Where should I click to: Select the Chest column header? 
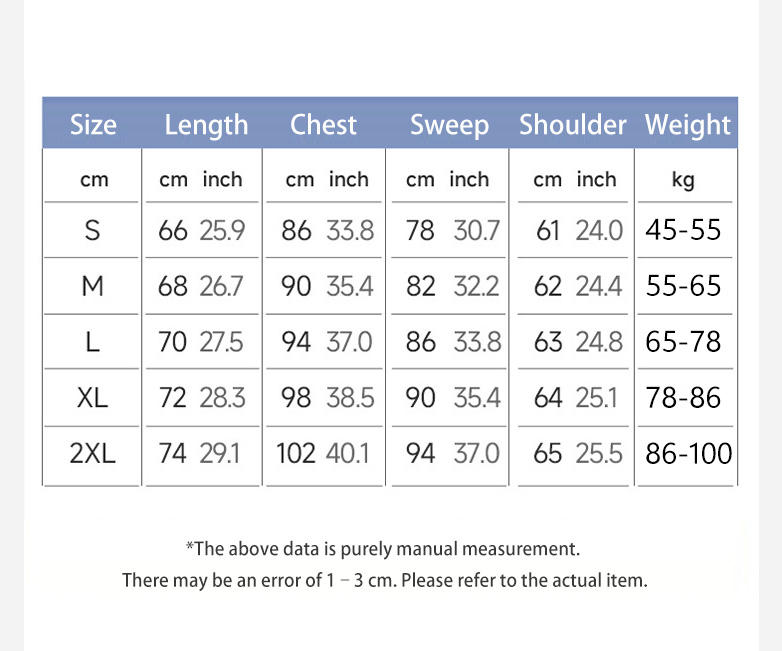323,125
